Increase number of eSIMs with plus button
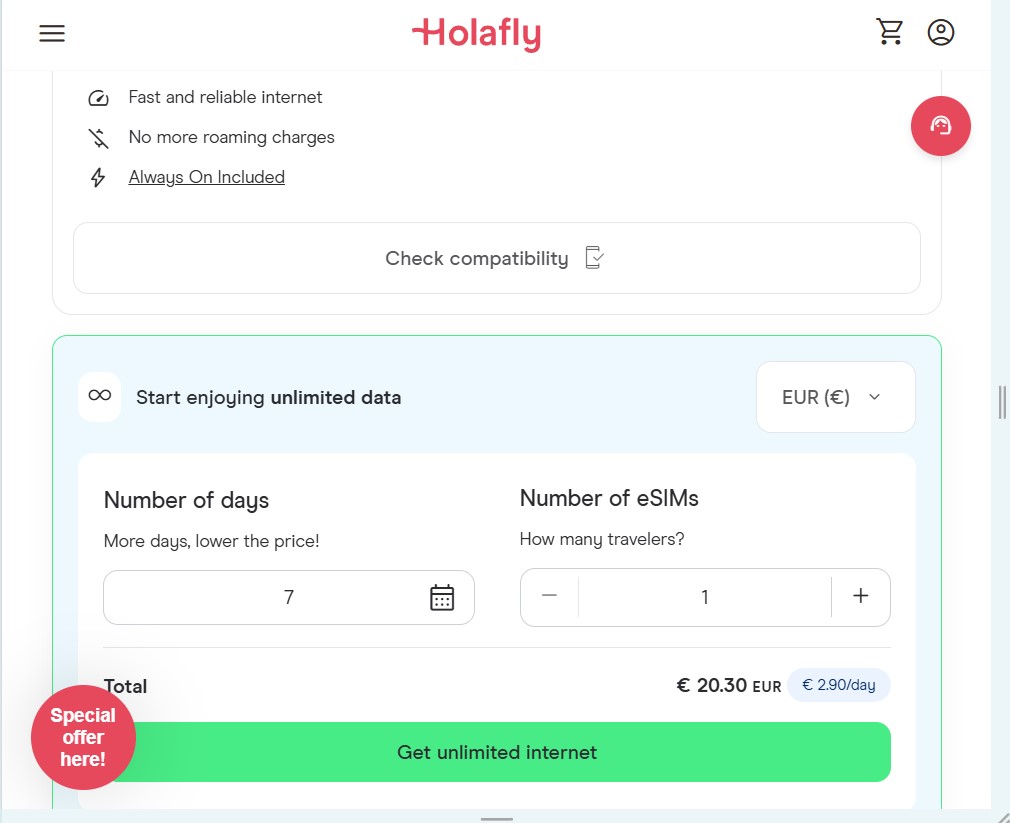This screenshot has height=823, width=1010. click(x=860, y=596)
